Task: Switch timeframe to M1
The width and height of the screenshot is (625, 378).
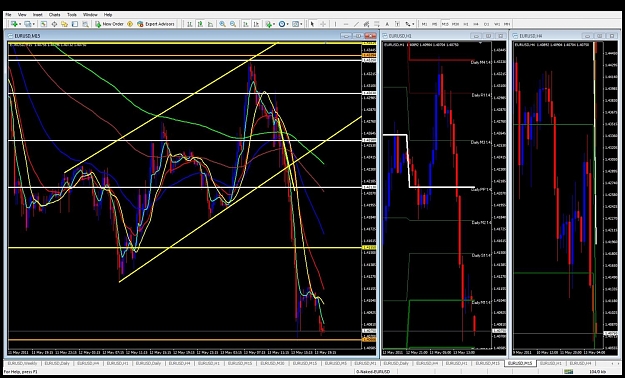Action: (x=425, y=24)
